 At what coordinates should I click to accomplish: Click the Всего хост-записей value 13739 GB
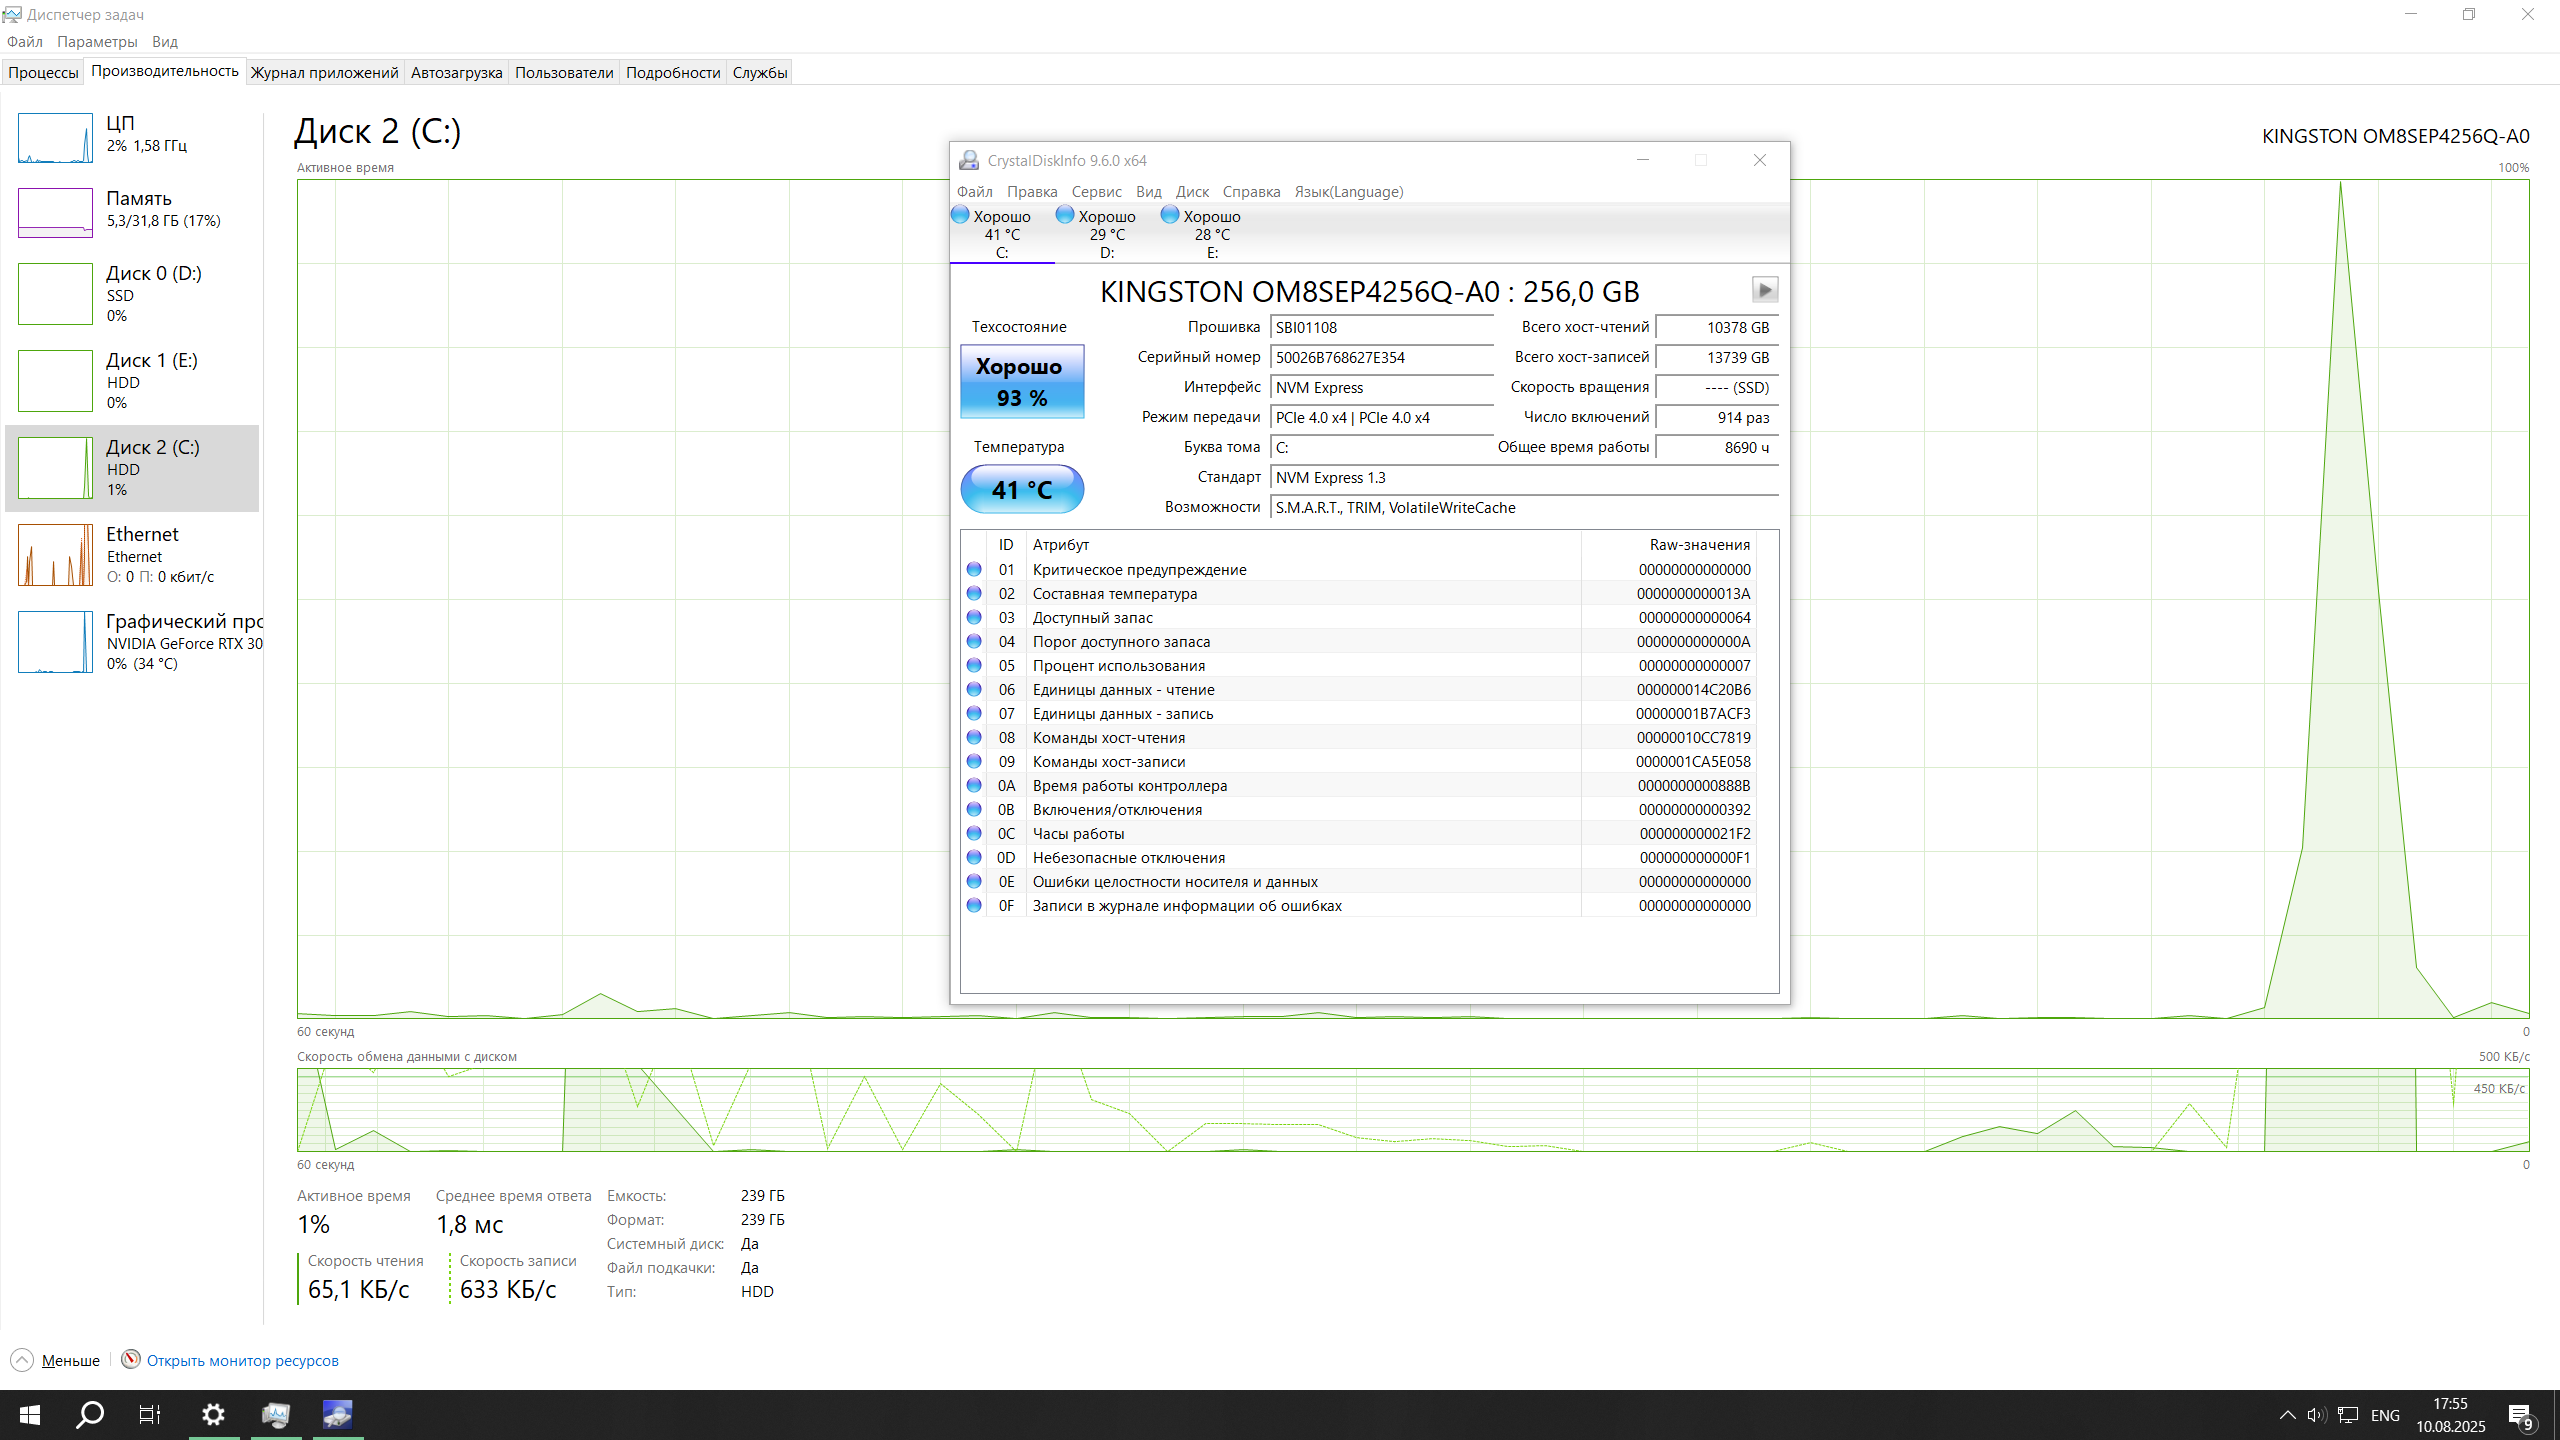[x=1717, y=357]
